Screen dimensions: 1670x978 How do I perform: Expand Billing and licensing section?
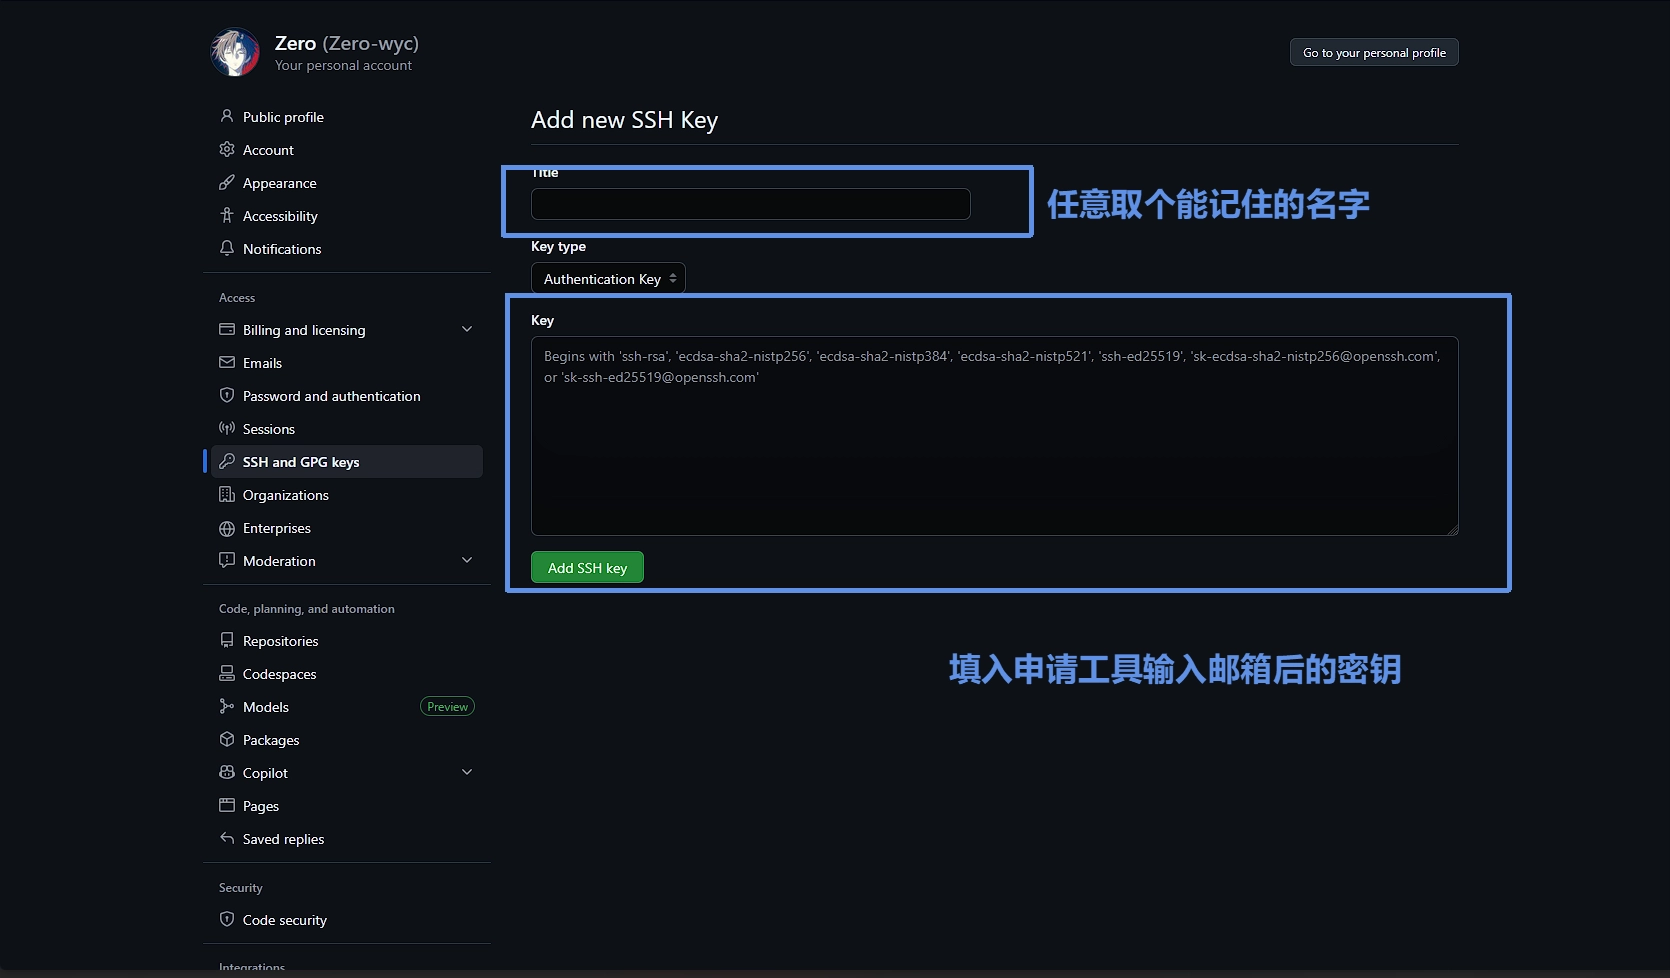tap(467, 330)
